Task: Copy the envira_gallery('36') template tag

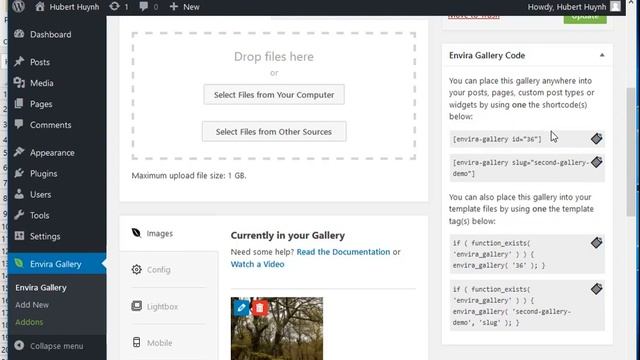Action: coord(596,242)
